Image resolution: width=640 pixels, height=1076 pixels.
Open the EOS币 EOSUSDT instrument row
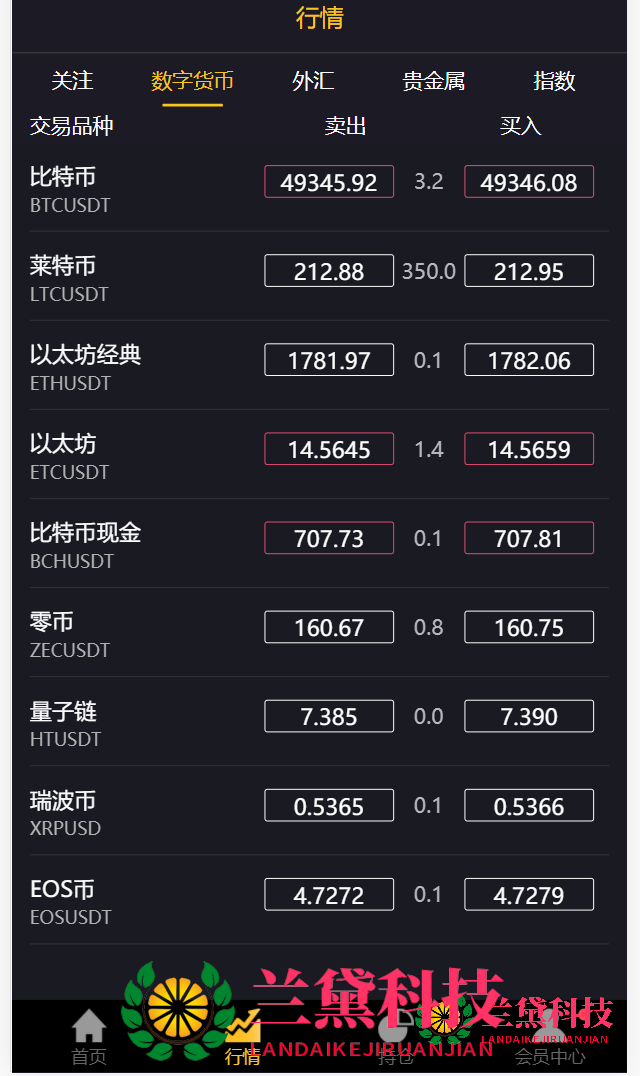click(x=70, y=900)
